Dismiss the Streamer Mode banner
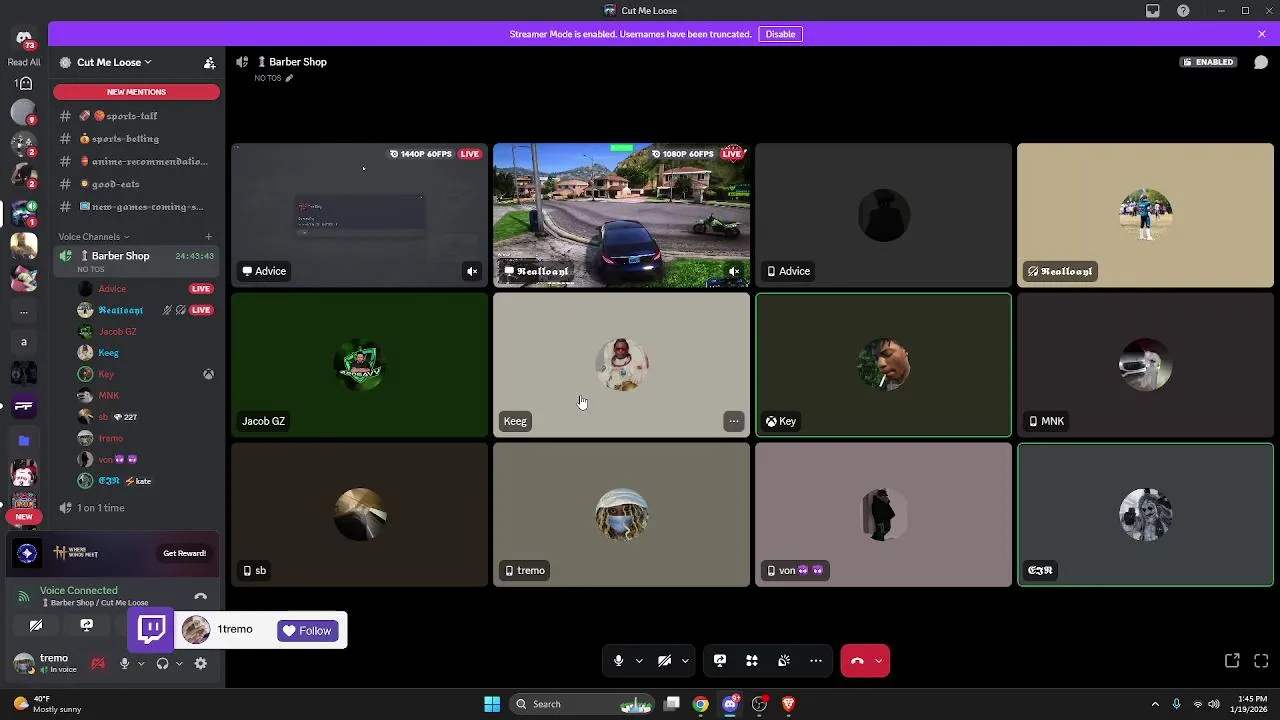The image size is (1280, 720). [1262, 34]
